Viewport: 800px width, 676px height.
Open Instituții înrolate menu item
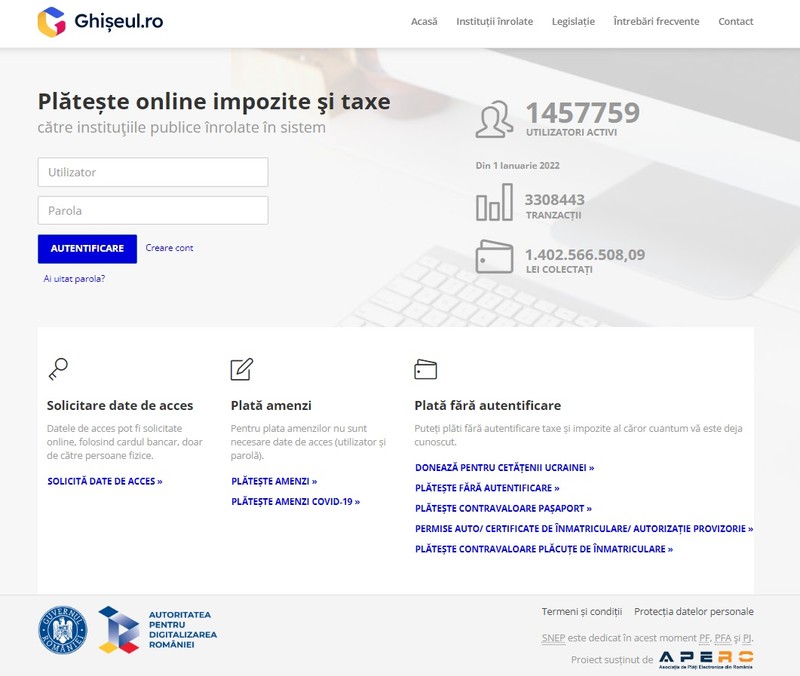coord(494,21)
